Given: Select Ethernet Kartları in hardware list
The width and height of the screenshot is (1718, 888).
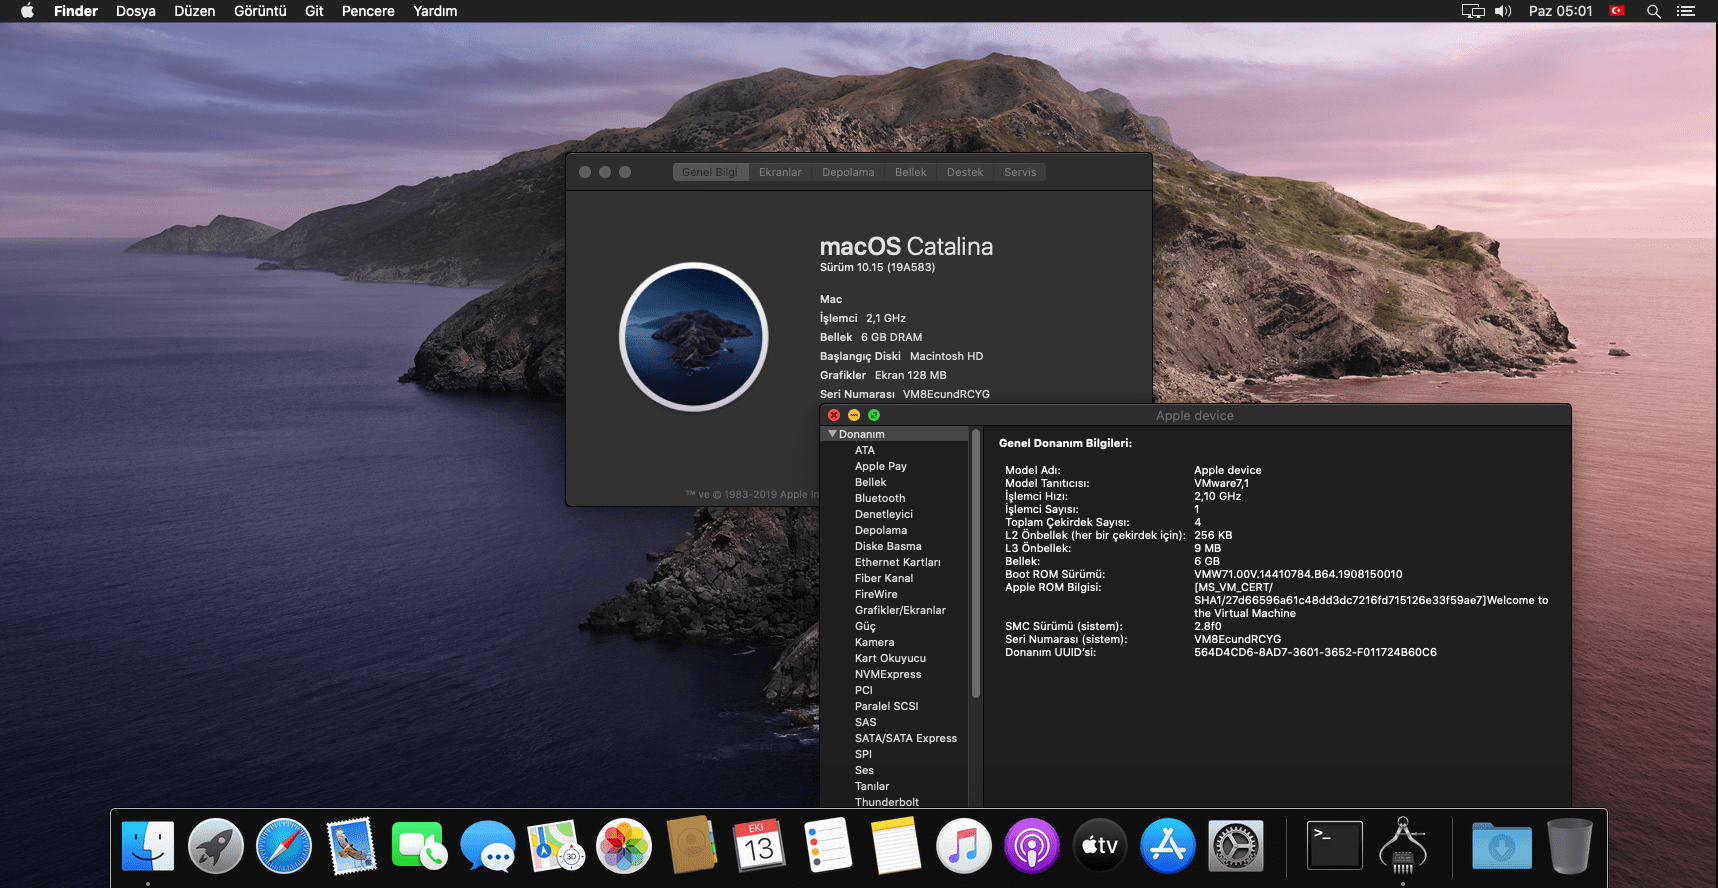Looking at the screenshot, I should coord(898,562).
